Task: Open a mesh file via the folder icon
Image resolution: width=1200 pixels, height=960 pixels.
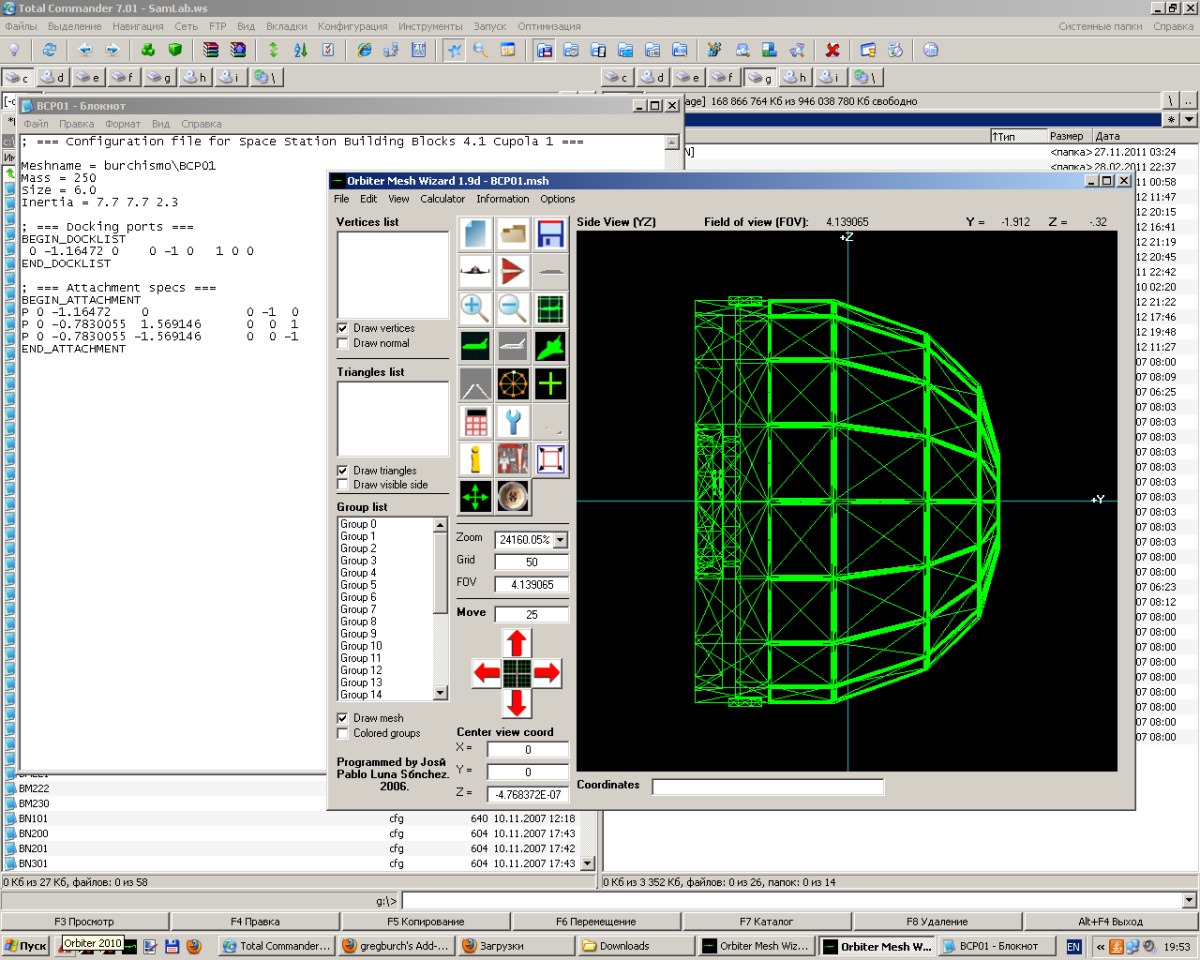Action: 513,234
